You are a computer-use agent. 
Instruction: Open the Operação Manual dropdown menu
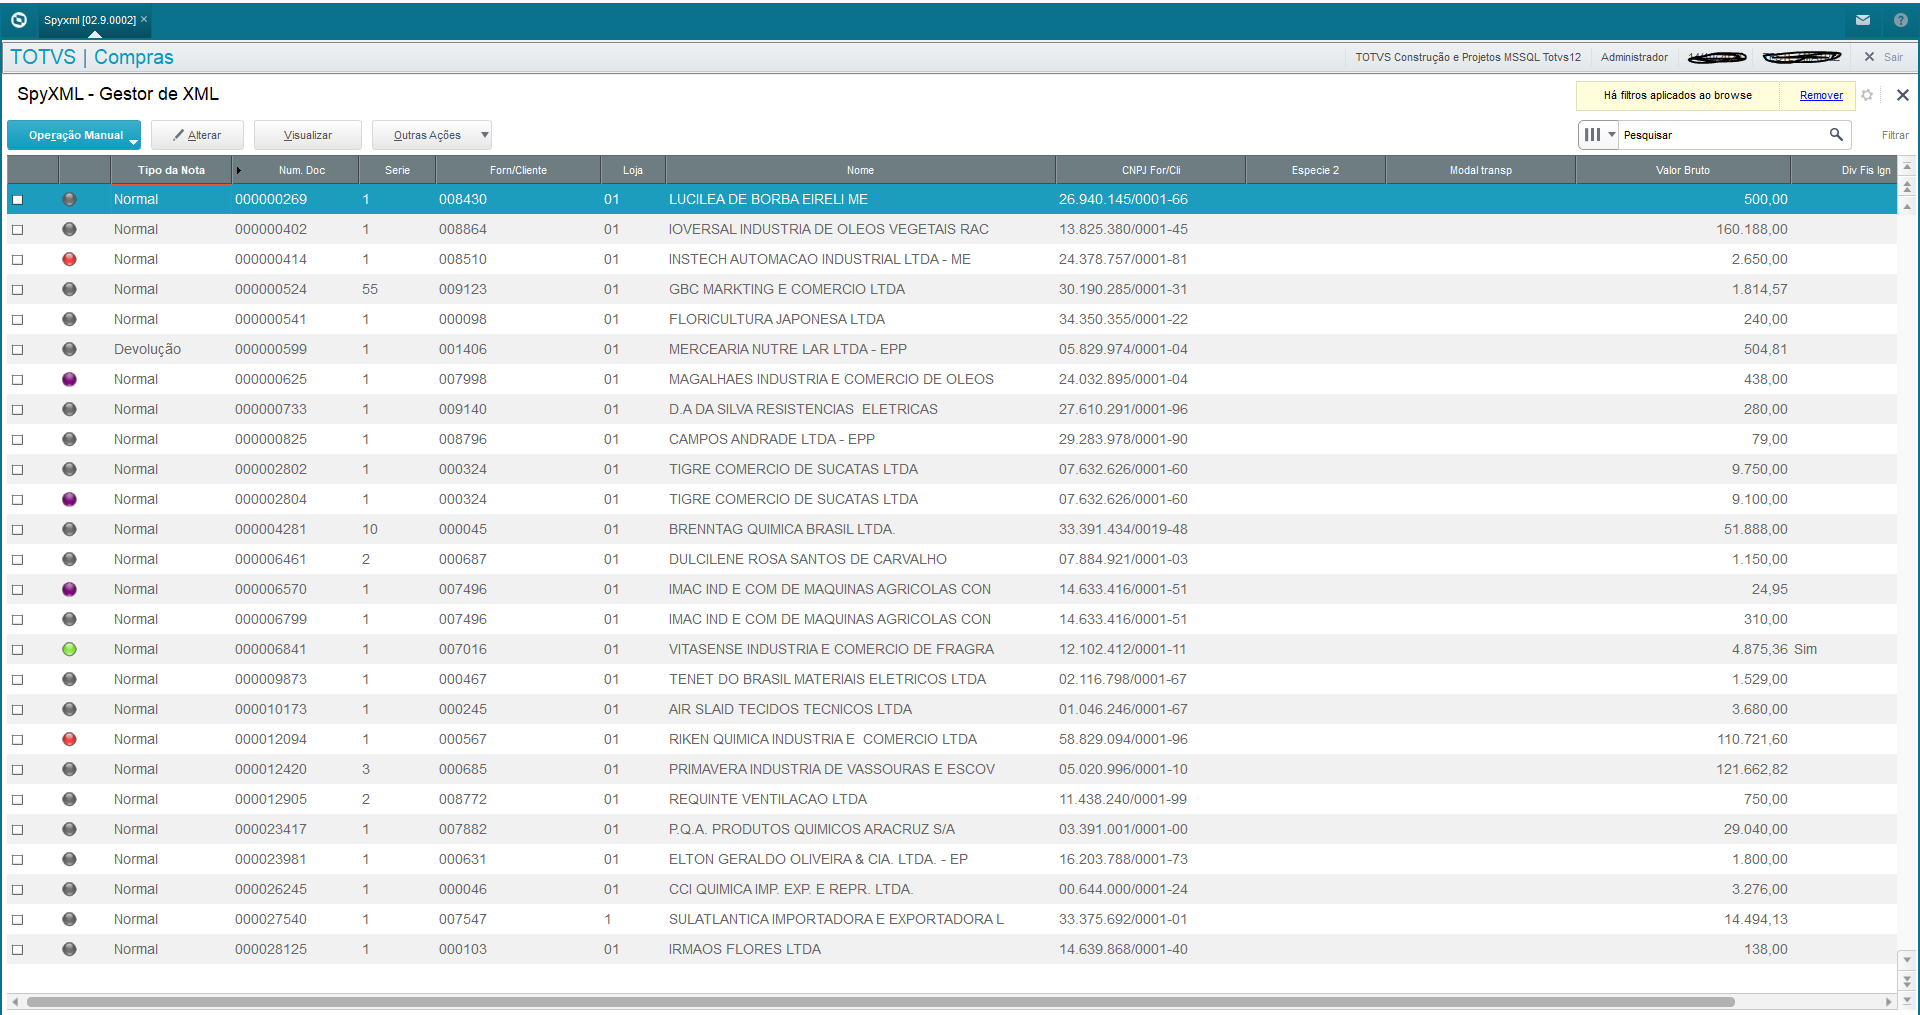133,141
